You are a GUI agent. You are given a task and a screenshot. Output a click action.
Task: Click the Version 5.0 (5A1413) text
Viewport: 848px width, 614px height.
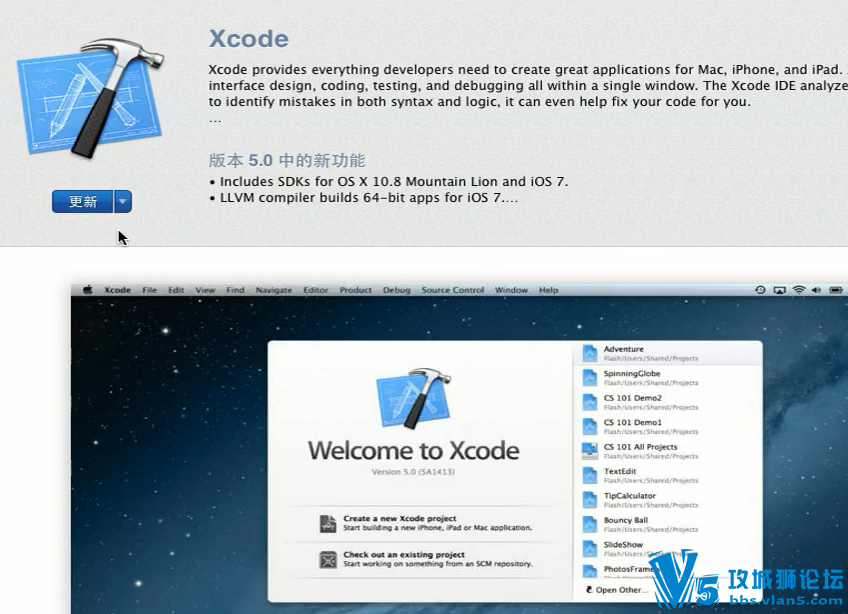(413, 472)
